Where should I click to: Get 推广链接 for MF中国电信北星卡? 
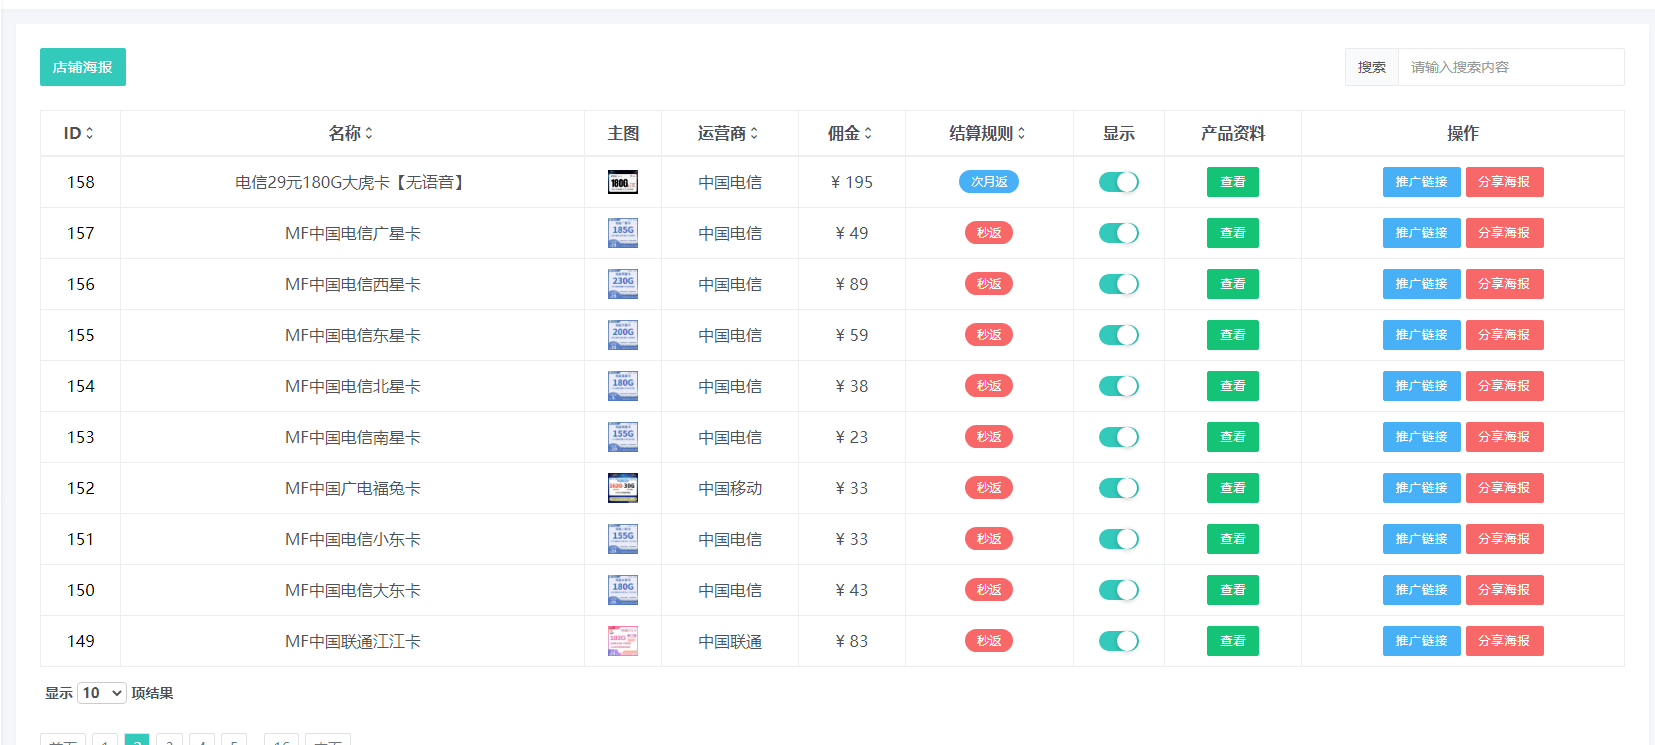1422,386
